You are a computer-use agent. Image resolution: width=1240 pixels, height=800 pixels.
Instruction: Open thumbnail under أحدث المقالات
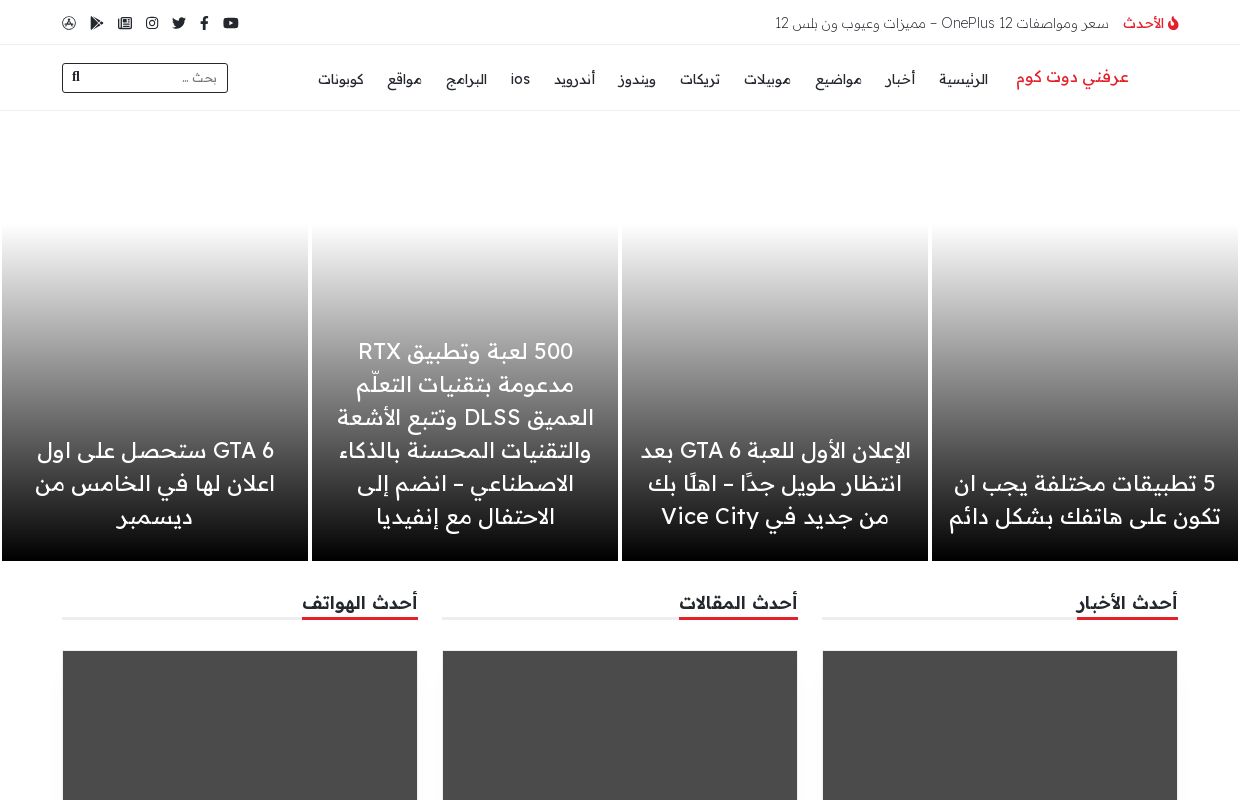click(x=620, y=725)
